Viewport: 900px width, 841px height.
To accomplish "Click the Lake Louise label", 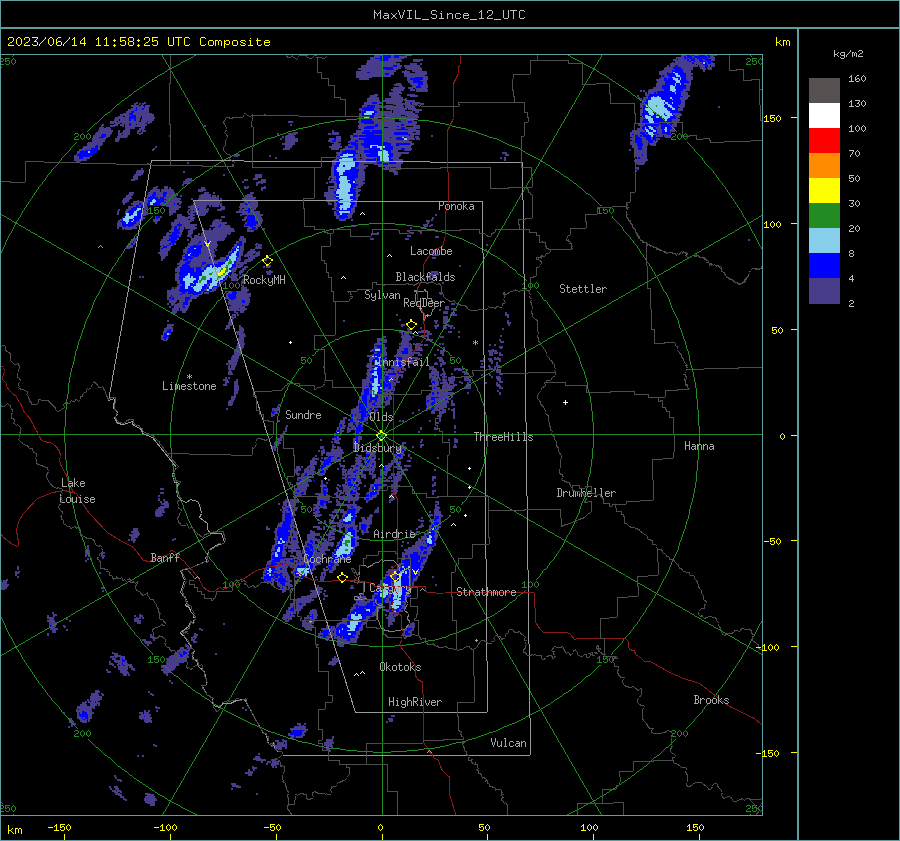I will point(77,491).
